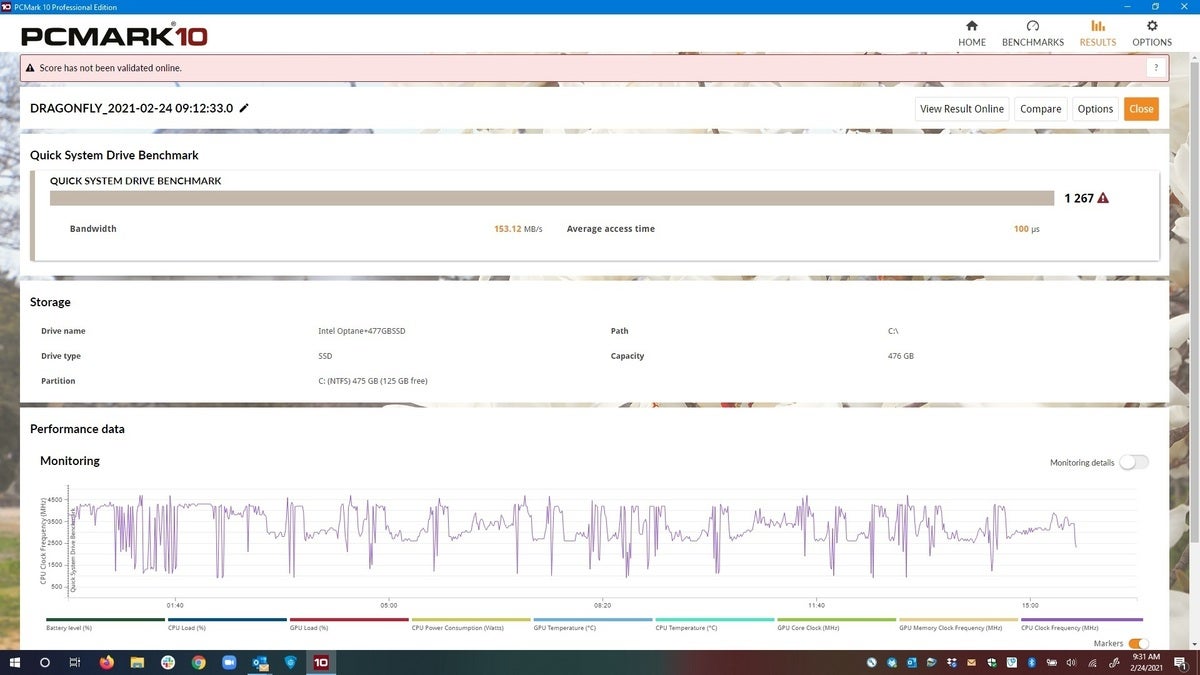The width and height of the screenshot is (1200, 675).
Task: Click the bandwidth value 153.12 MB/s
Action: (x=518, y=229)
